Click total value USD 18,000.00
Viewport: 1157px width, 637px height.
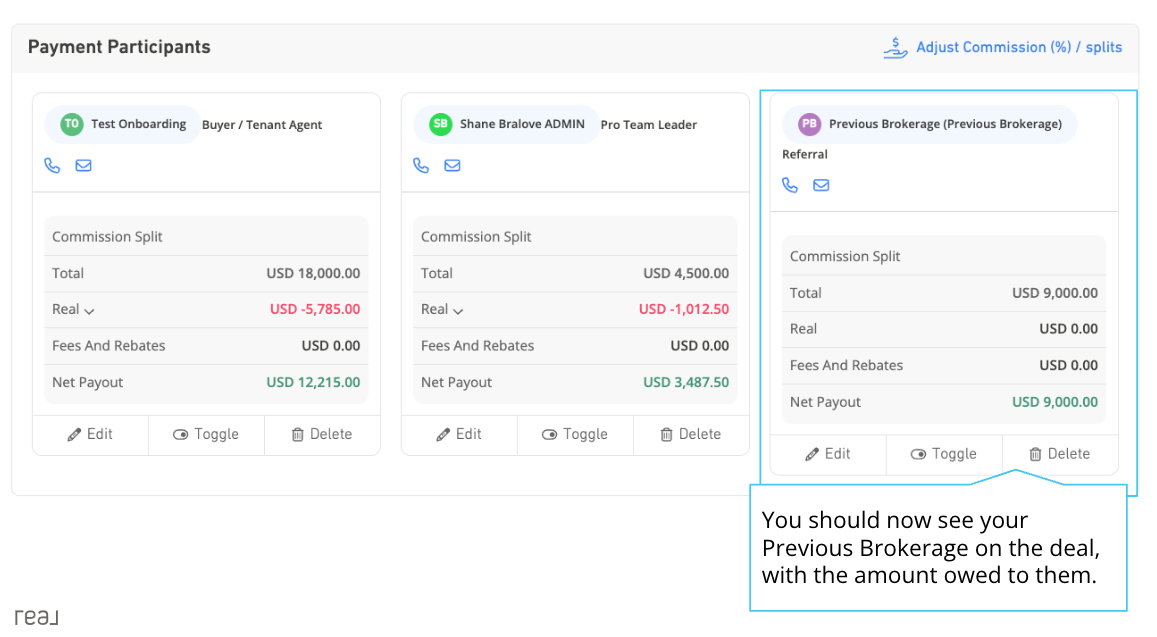point(313,273)
